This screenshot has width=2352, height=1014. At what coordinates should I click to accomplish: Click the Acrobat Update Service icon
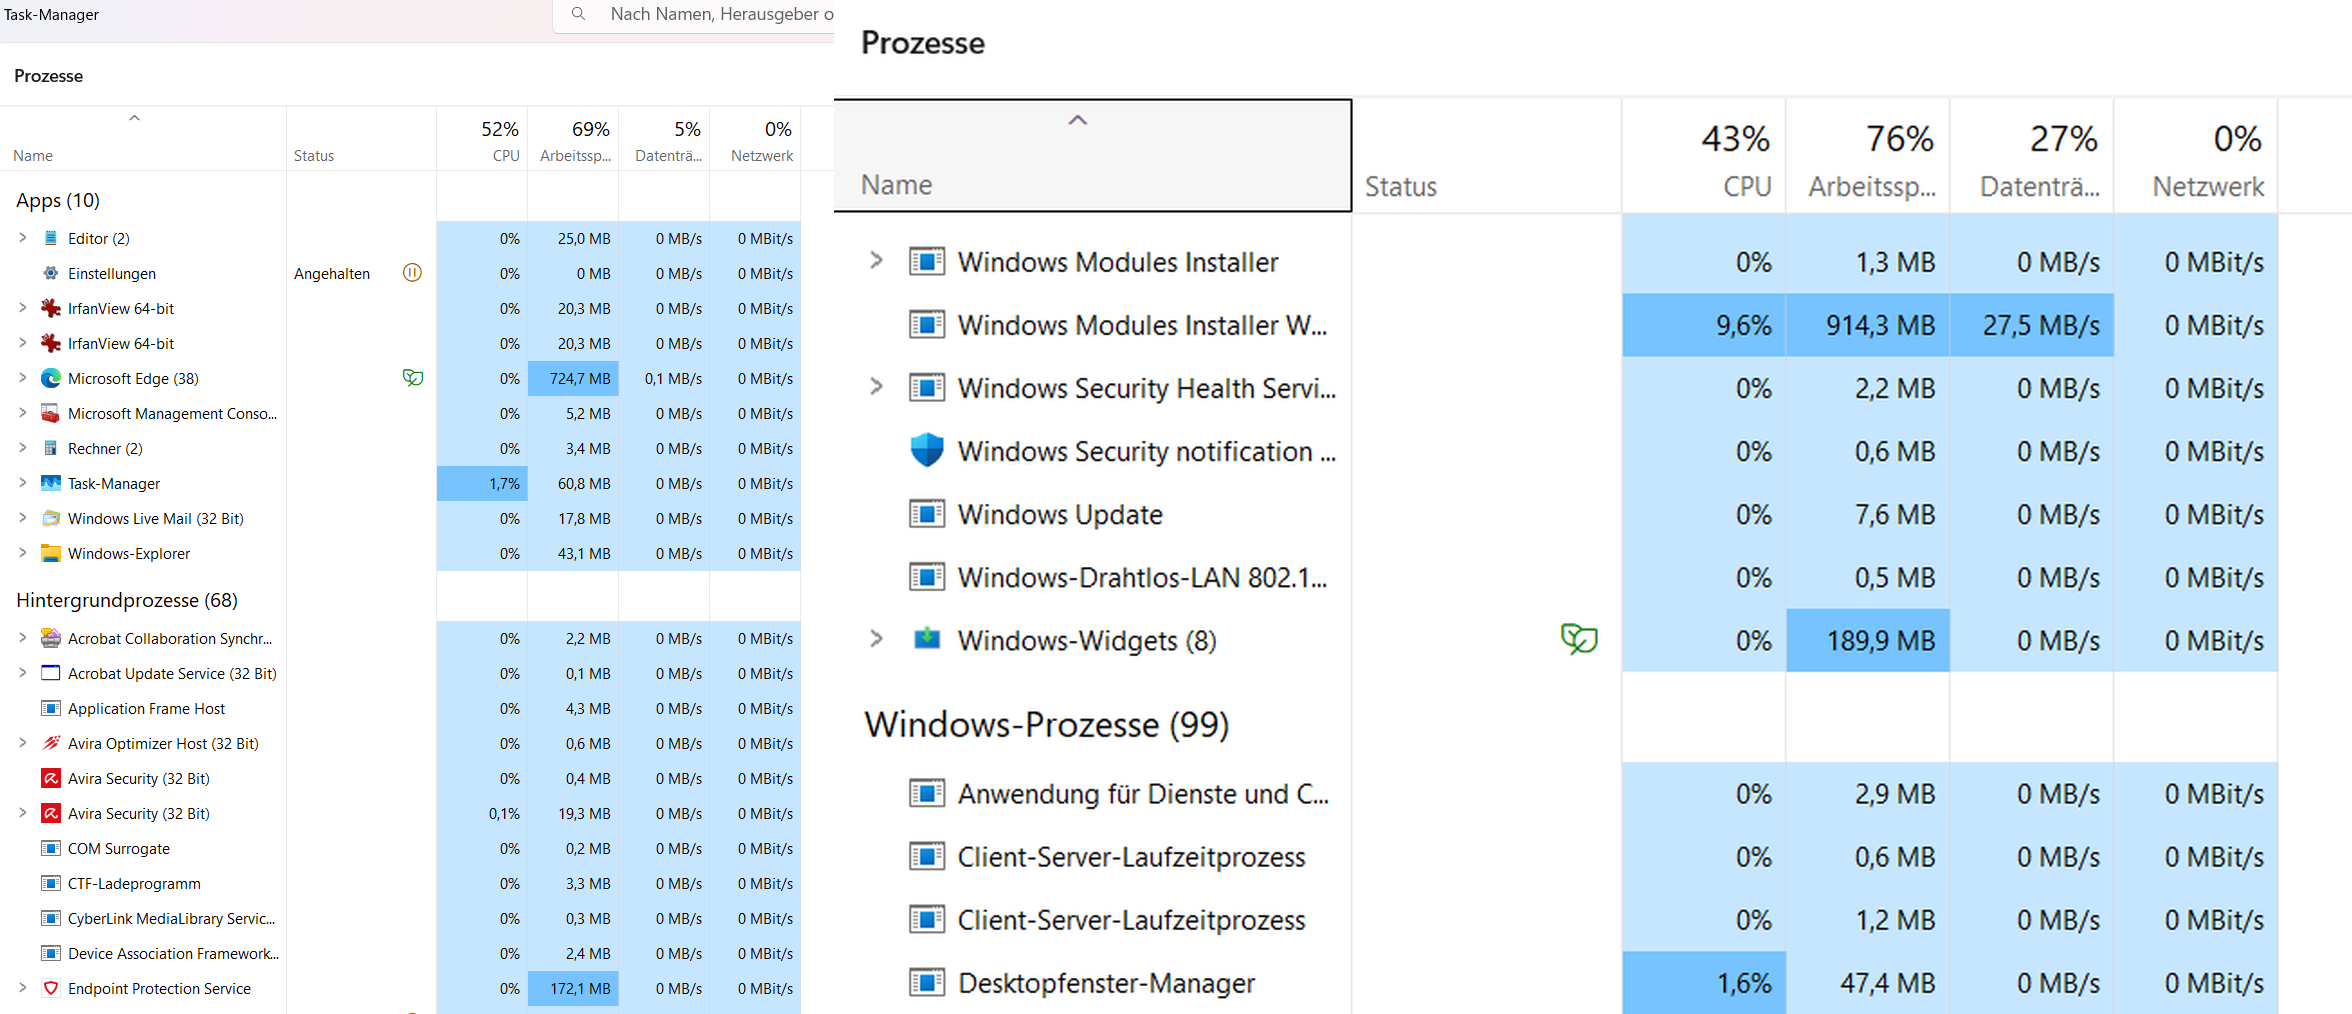[x=50, y=673]
